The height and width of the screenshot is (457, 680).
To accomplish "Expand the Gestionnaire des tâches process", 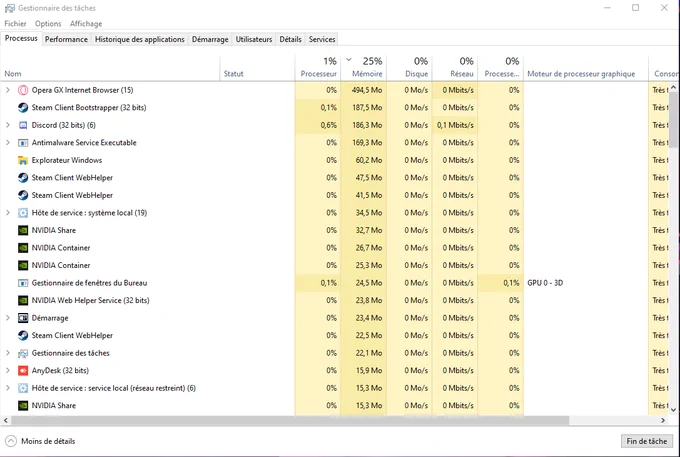I will [7, 353].
